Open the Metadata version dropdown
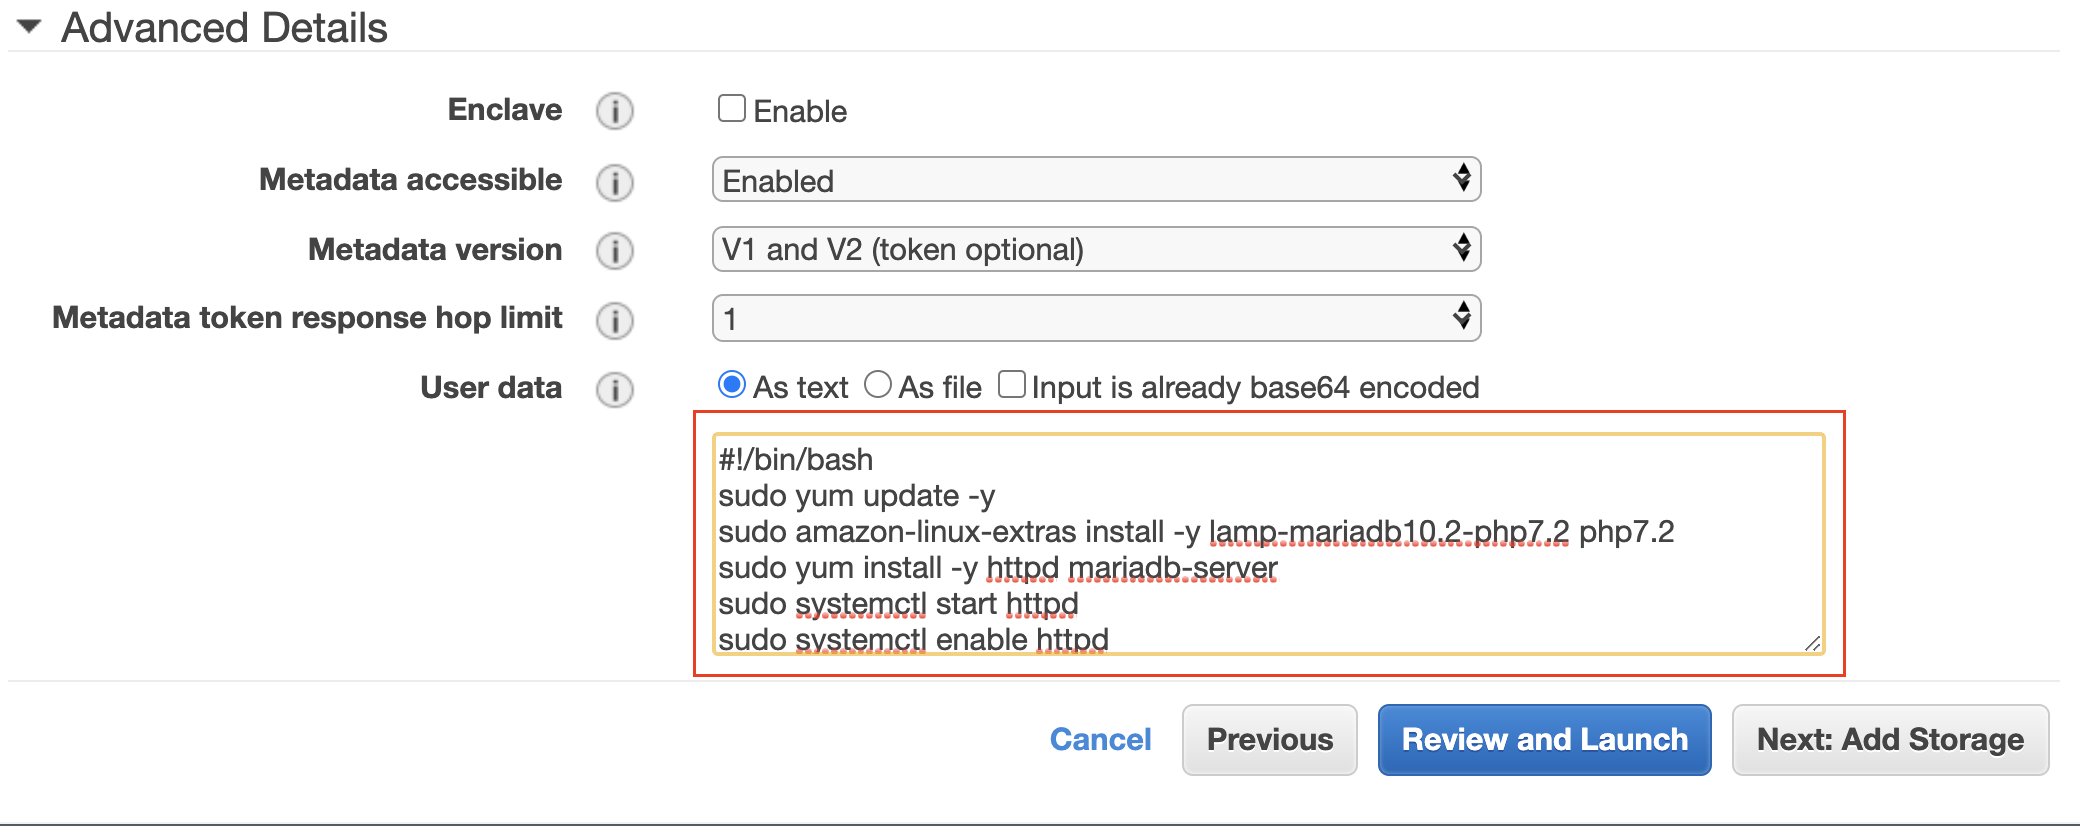 pyautogui.click(x=1096, y=249)
